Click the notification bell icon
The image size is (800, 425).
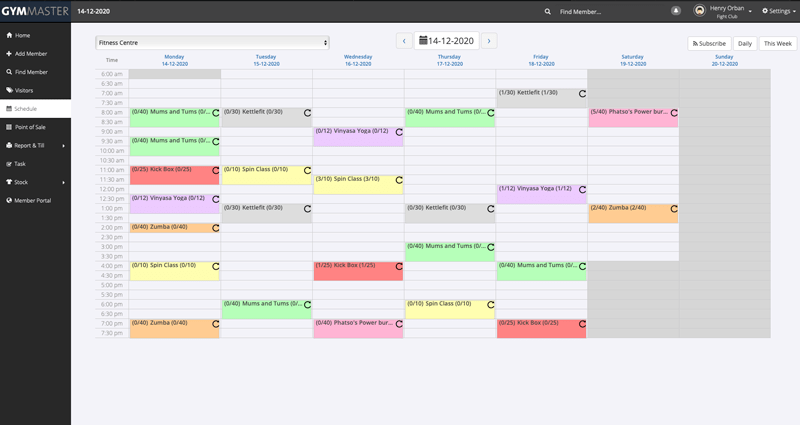676,10
